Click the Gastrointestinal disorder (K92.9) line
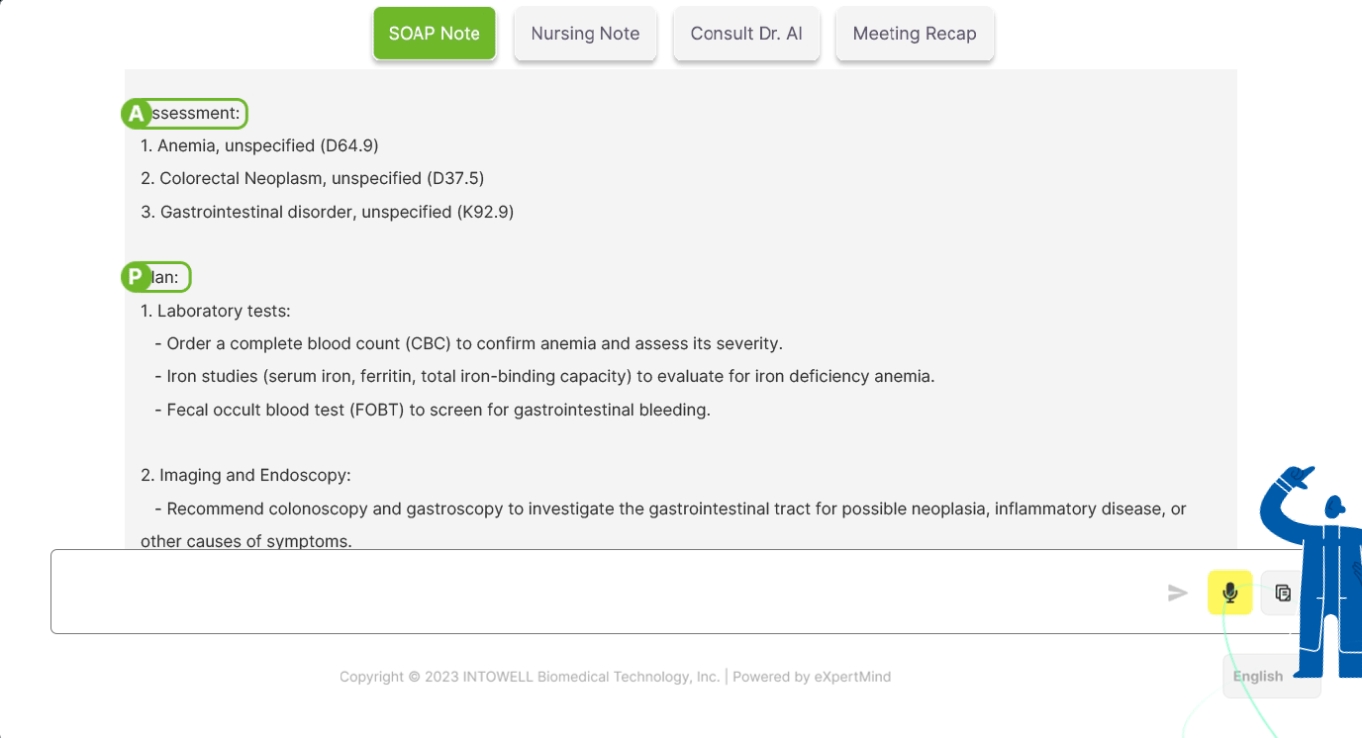This screenshot has width=1362, height=738. 327,212
